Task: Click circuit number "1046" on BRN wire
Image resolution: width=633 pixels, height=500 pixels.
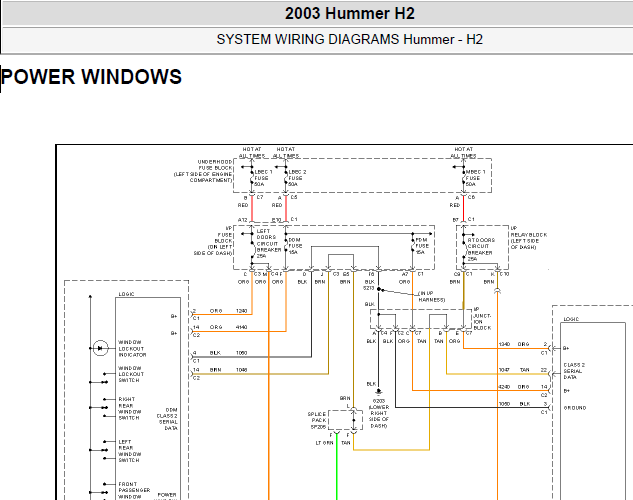Action: coord(241,370)
